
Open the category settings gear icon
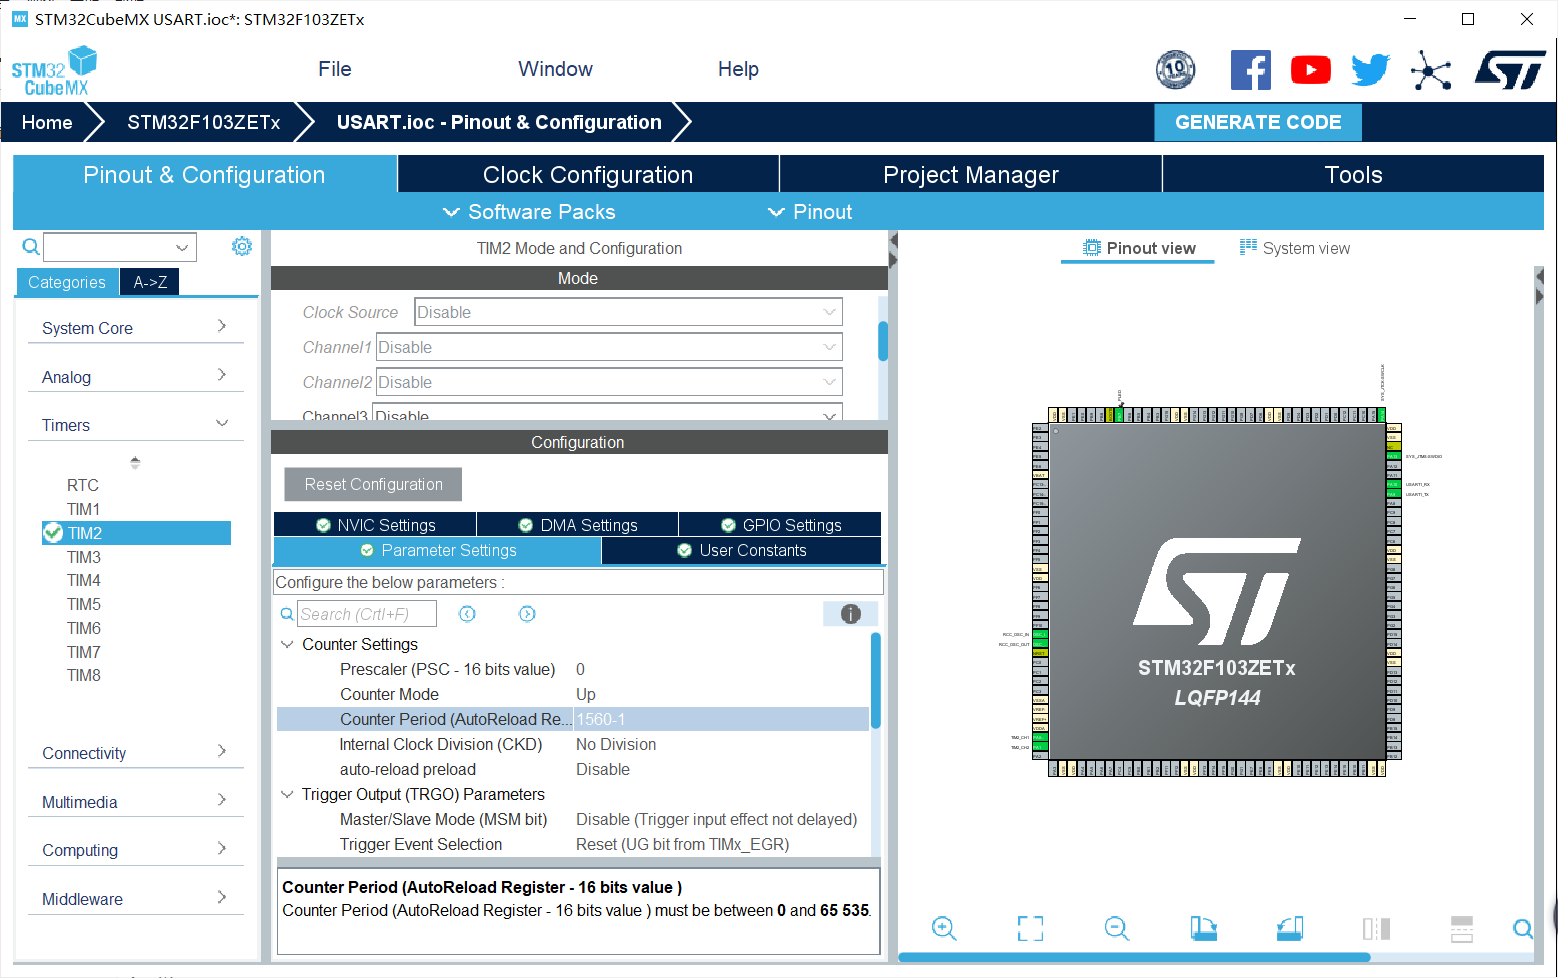click(242, 246)
